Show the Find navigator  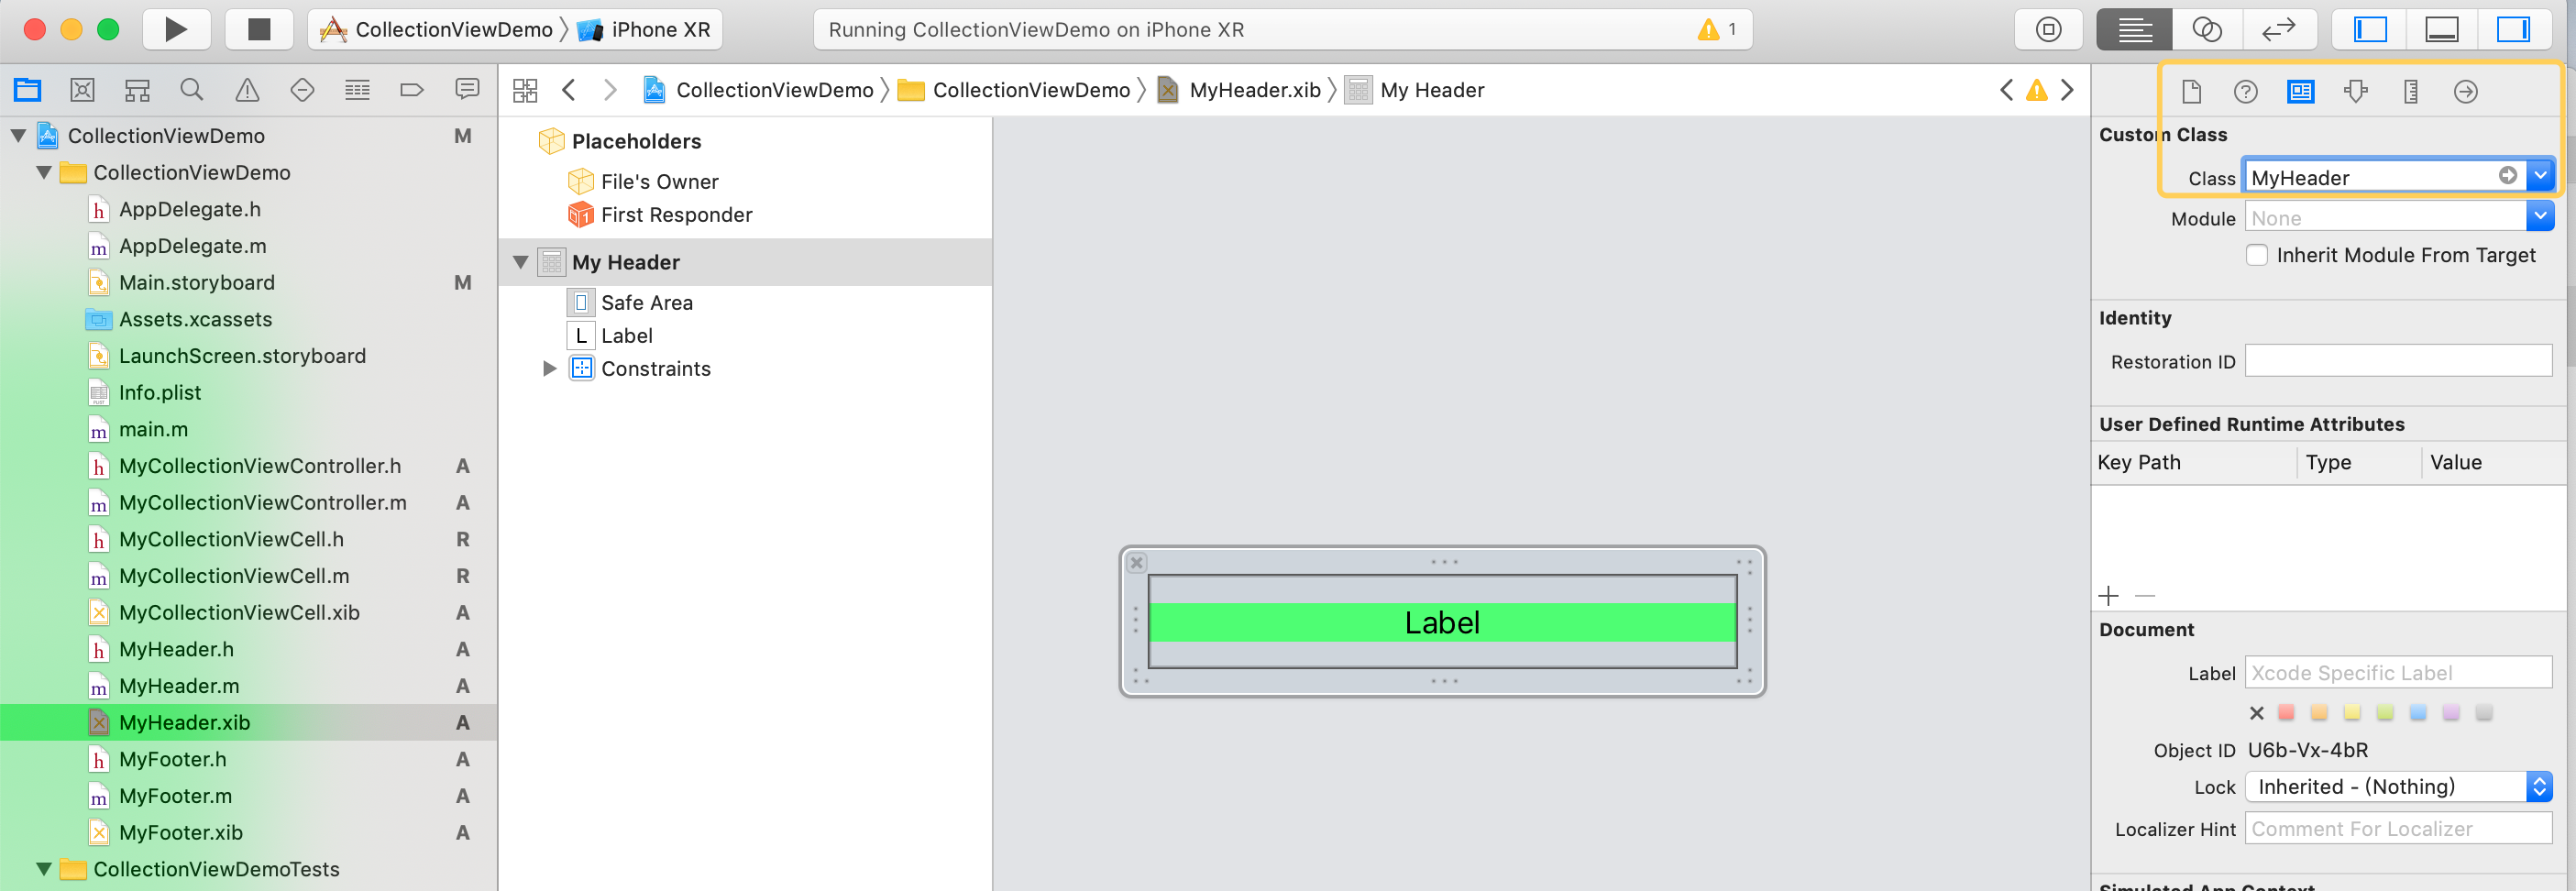pyautogui.click(x=192, y=90)
